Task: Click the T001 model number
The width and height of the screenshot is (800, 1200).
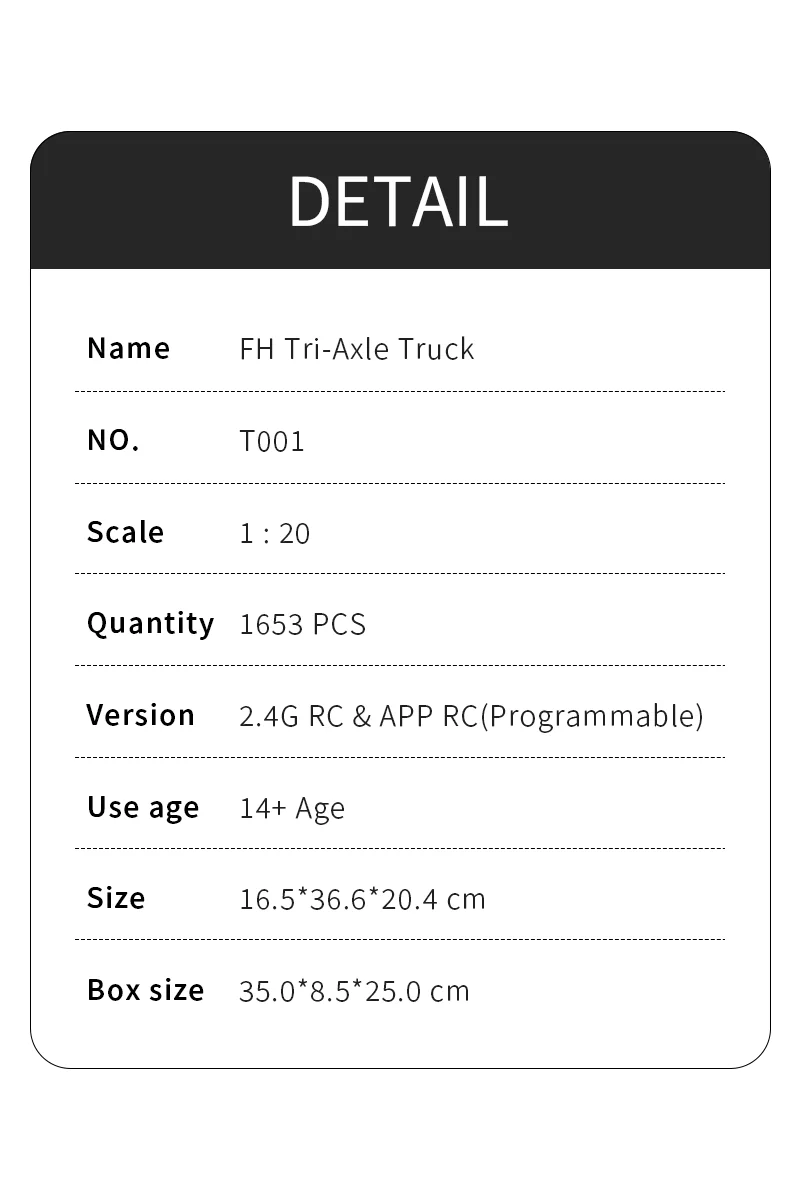Action: point(272,441)
